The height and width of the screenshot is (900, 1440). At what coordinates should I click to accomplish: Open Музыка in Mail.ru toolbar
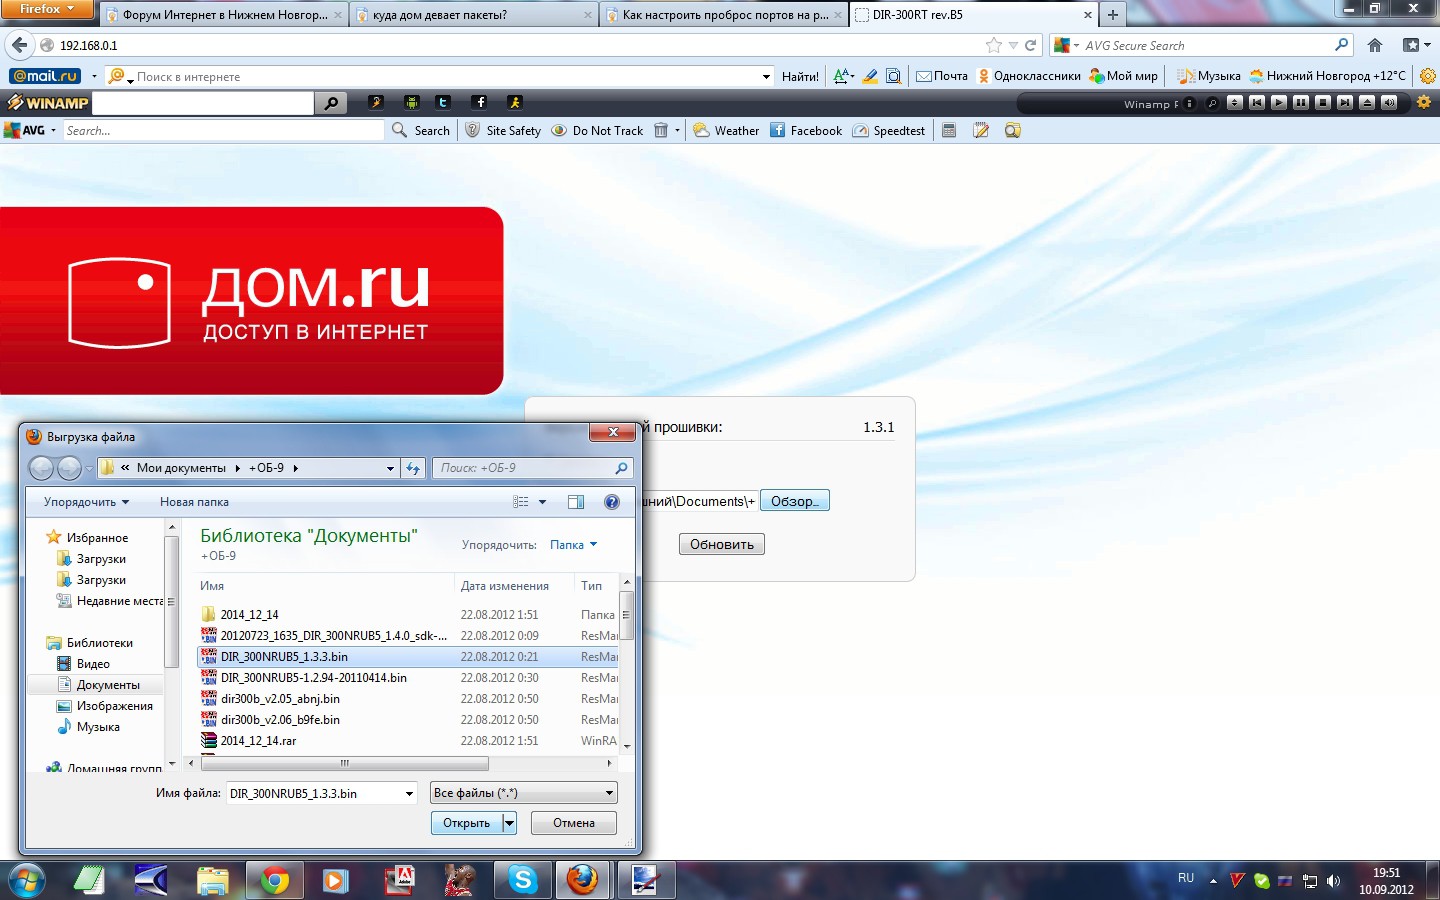click(1209, 76)
